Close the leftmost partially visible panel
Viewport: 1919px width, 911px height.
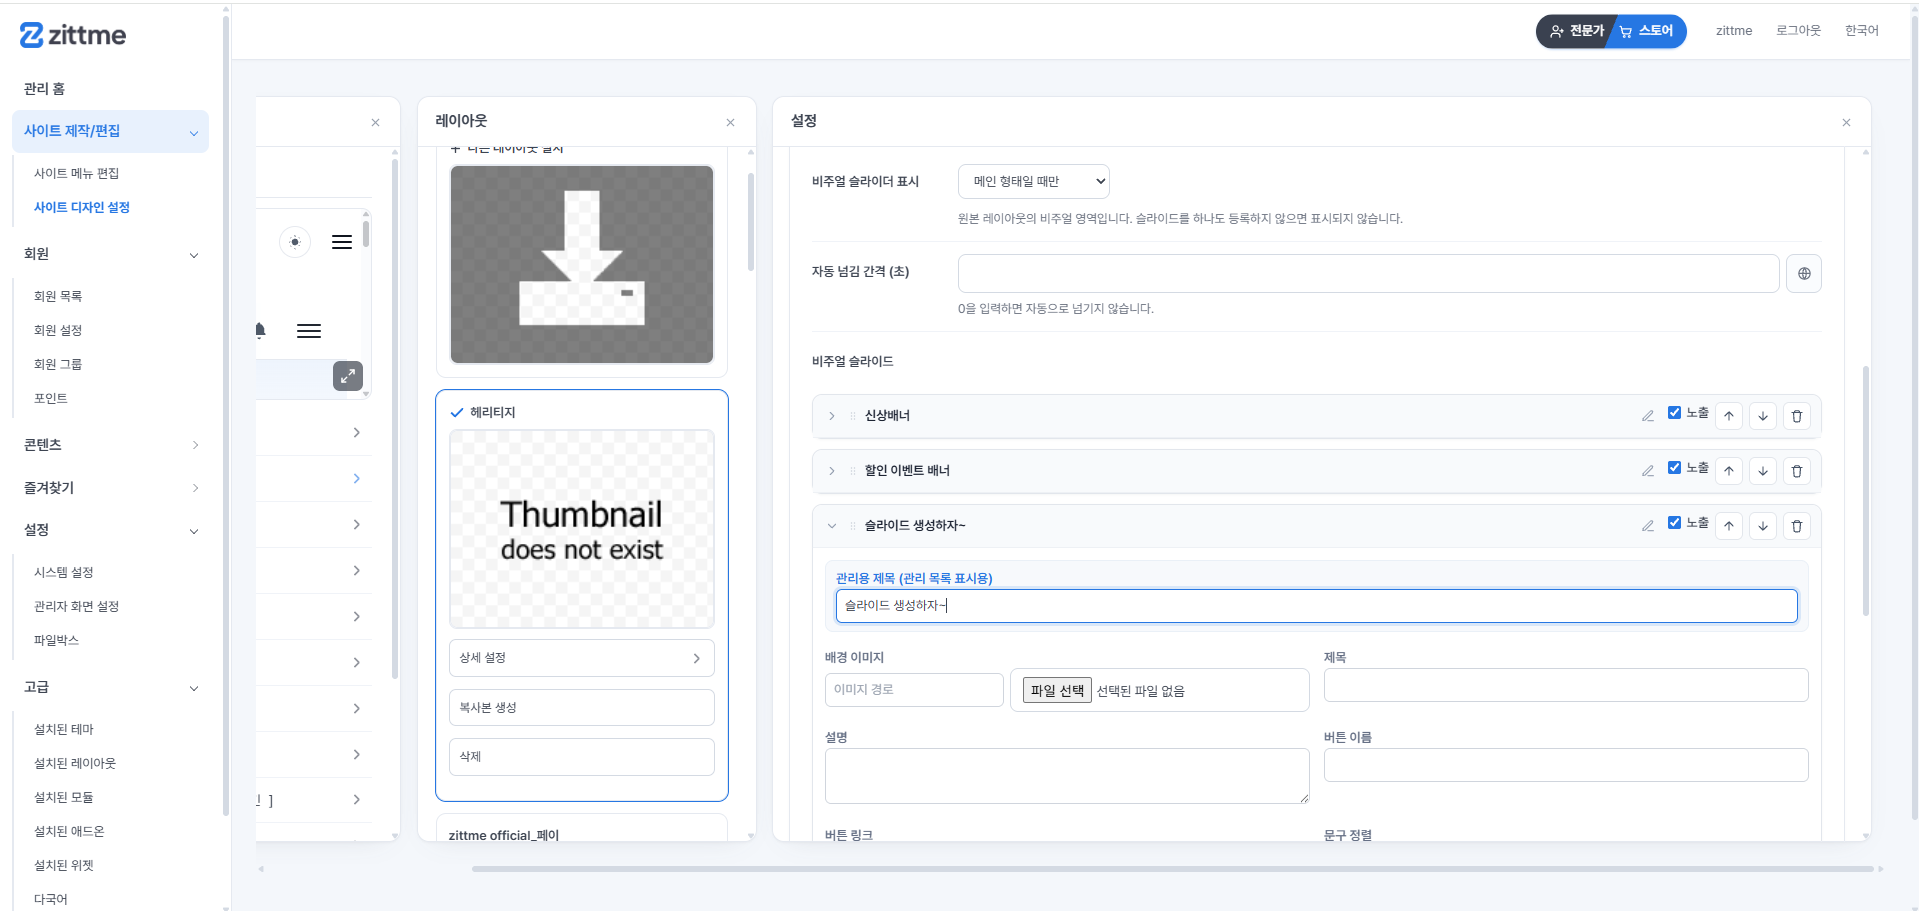coord(376,123)
